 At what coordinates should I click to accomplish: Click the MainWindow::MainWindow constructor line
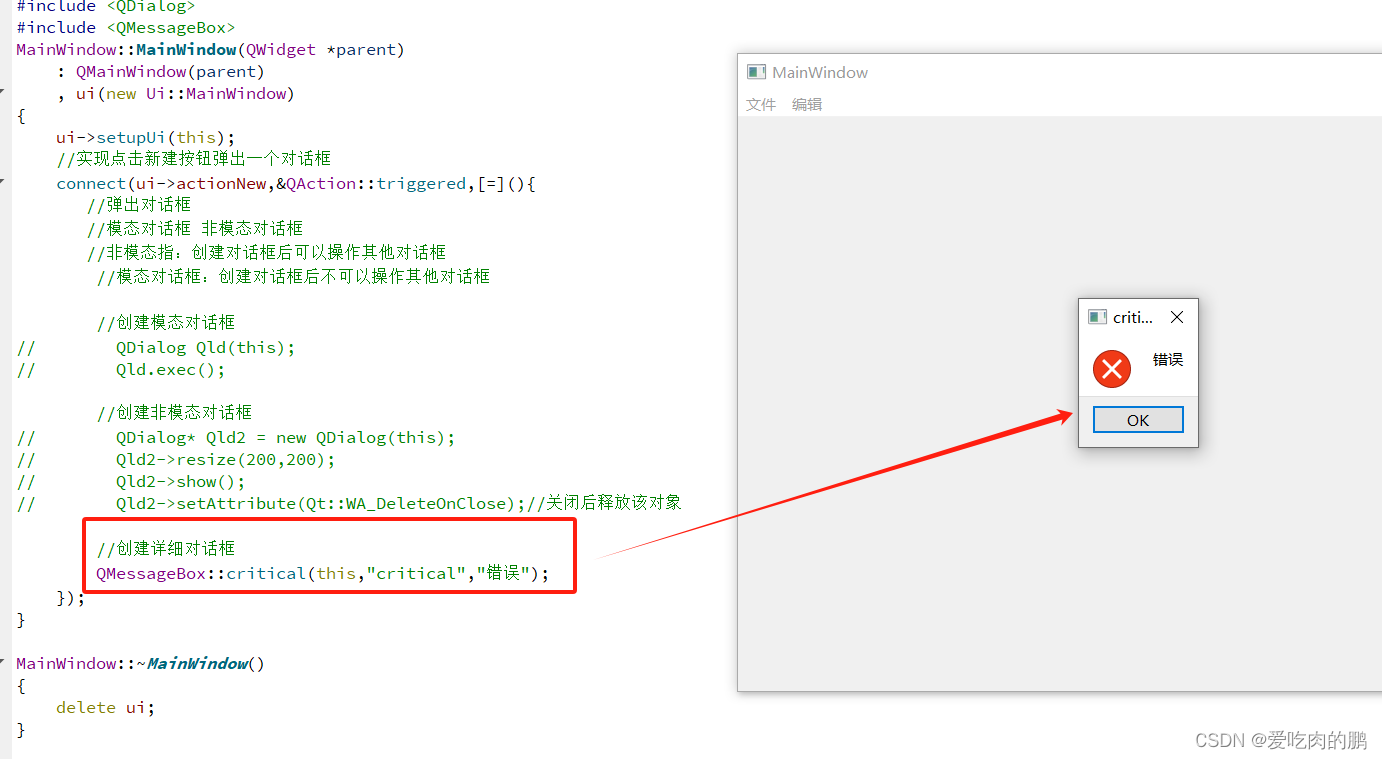point(211,49)
